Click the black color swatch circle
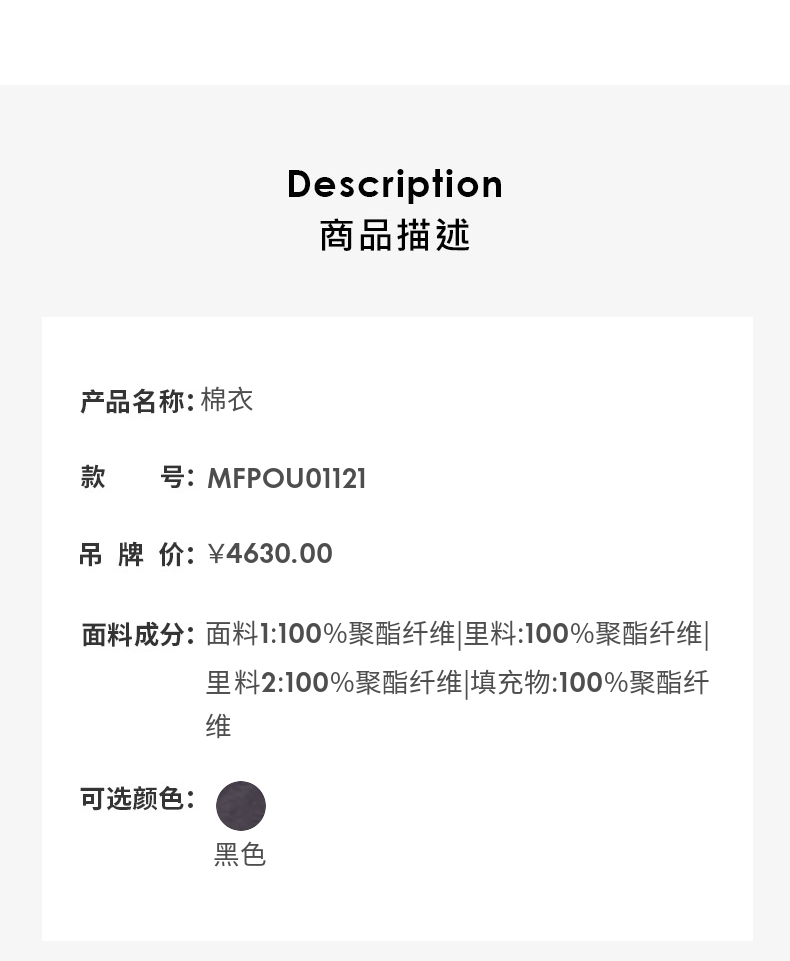 click(241, 806)
